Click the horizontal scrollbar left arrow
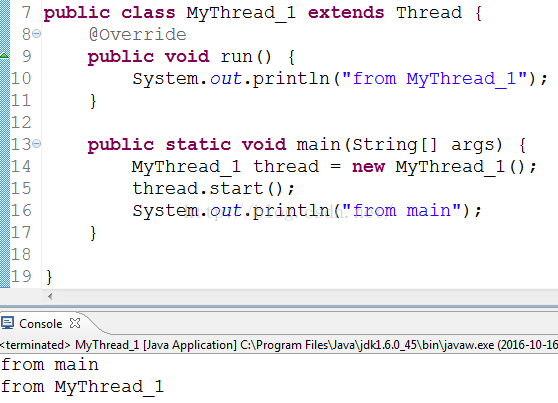Screen dimensions: 558x403 coord(50,296)
